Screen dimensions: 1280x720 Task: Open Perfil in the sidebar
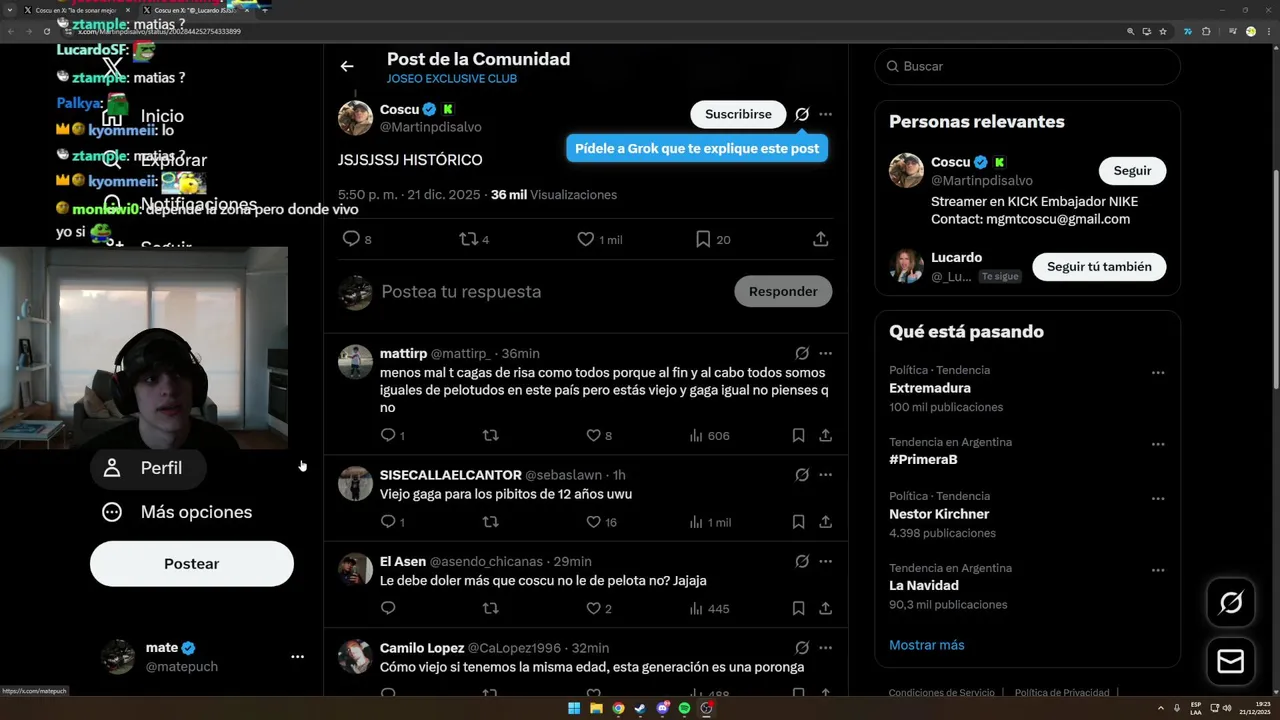pyautogui.click(x=148, y=468)
